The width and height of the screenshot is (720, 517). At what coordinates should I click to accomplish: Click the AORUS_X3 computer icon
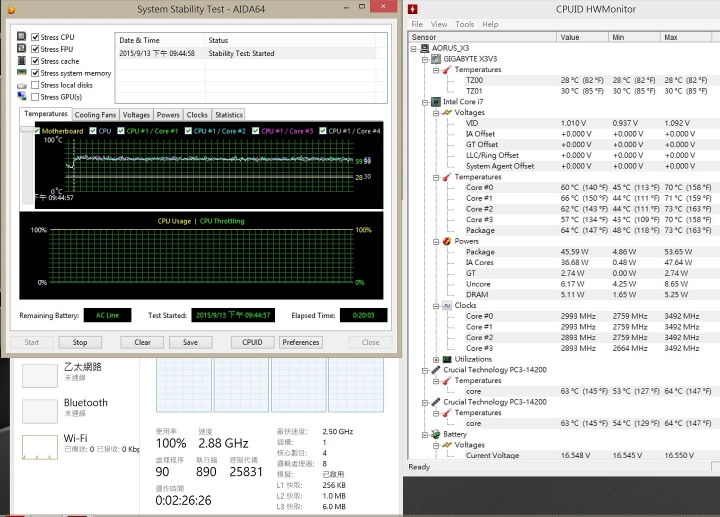pos(424,48)
